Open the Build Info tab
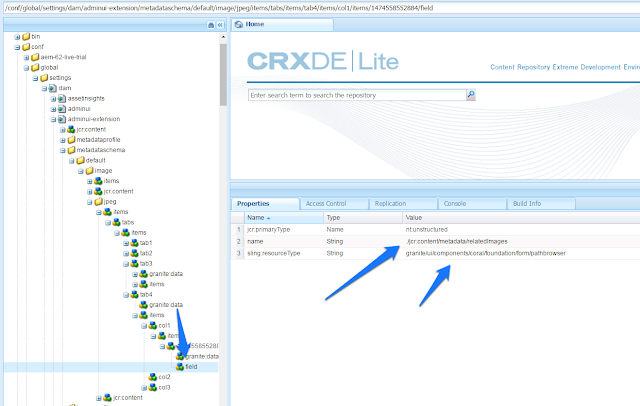The image size is (640, 406). [x=541, y=204]
